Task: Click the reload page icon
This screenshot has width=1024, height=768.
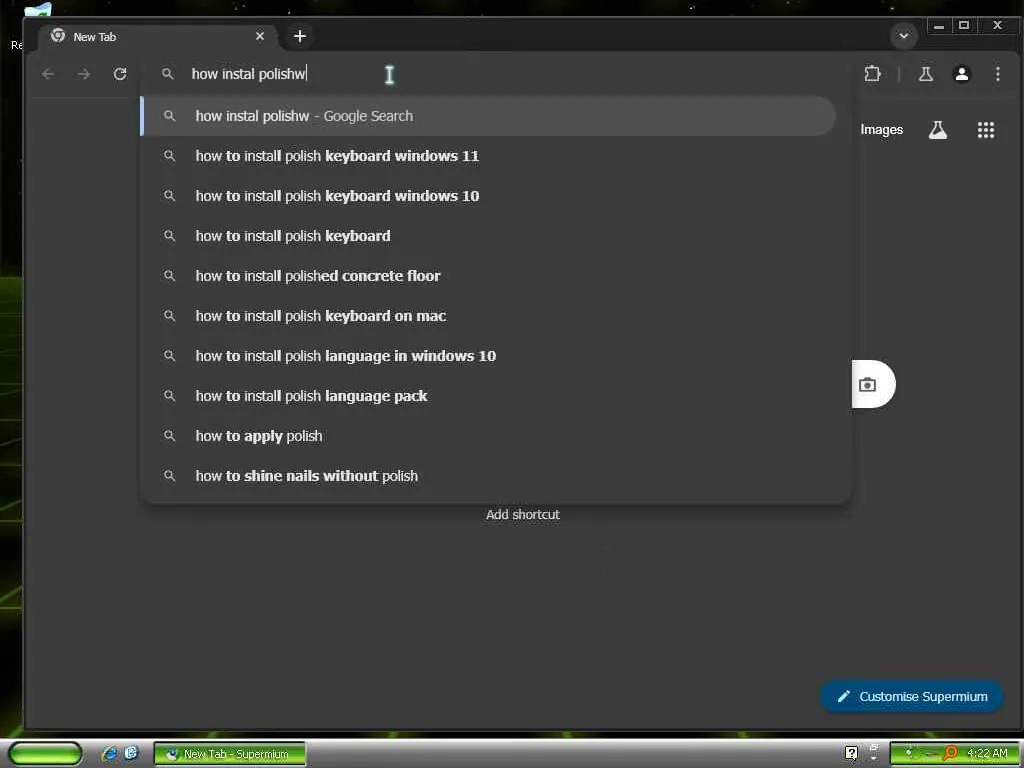Action: [x=120, y=74]
